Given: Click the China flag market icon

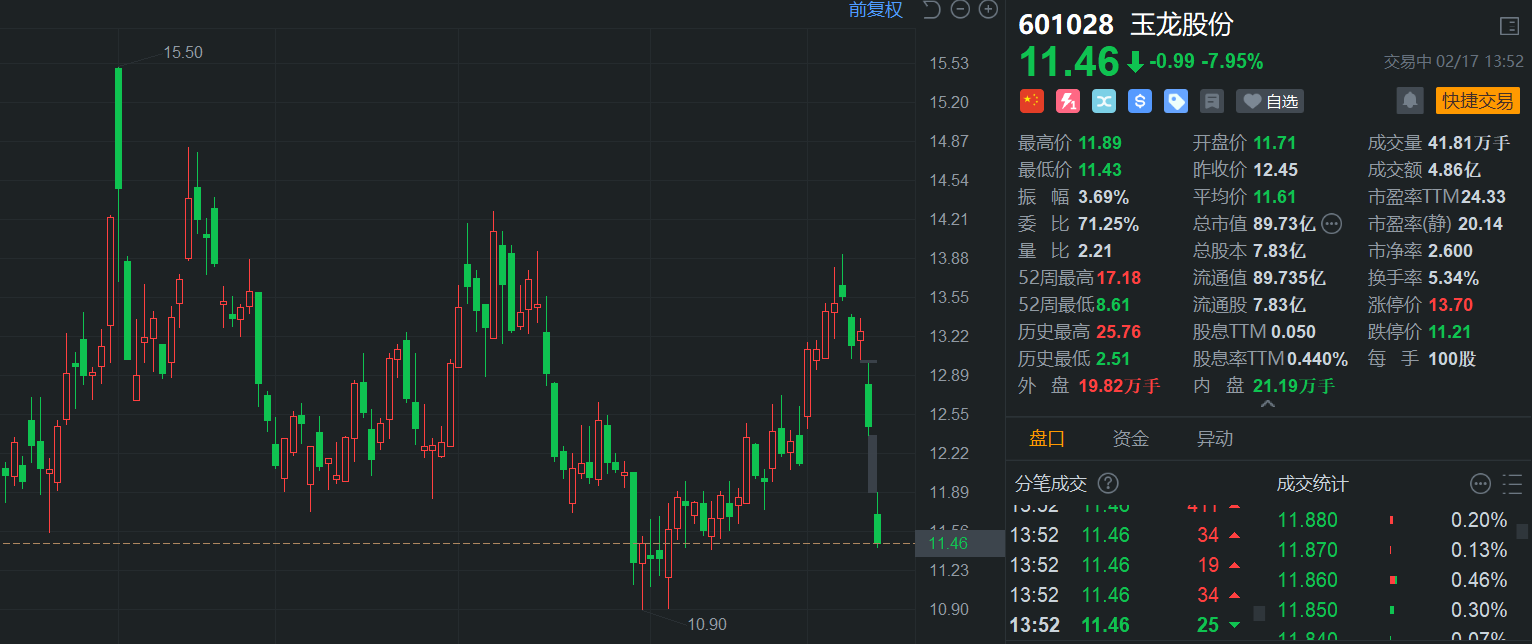Looking at the screenshot, I should [1031, 101].
